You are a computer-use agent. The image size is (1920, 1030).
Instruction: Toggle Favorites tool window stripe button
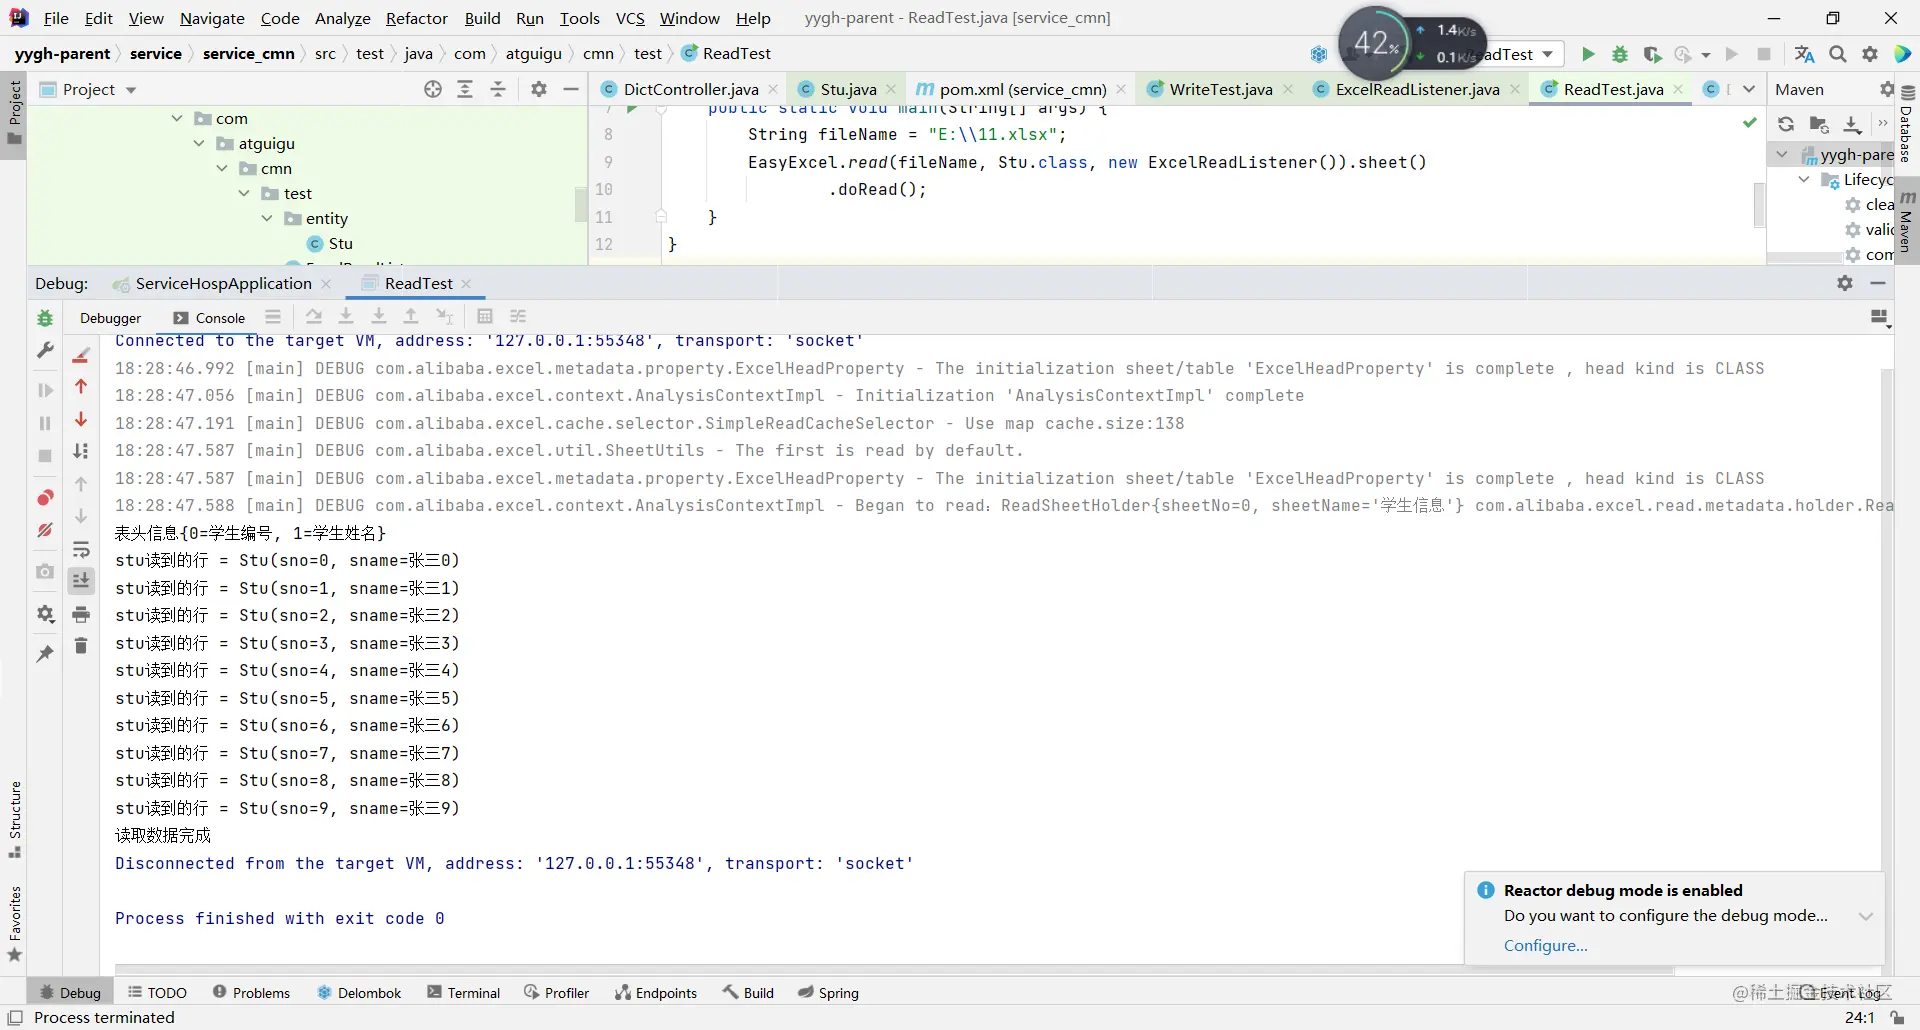coord(14,924)
